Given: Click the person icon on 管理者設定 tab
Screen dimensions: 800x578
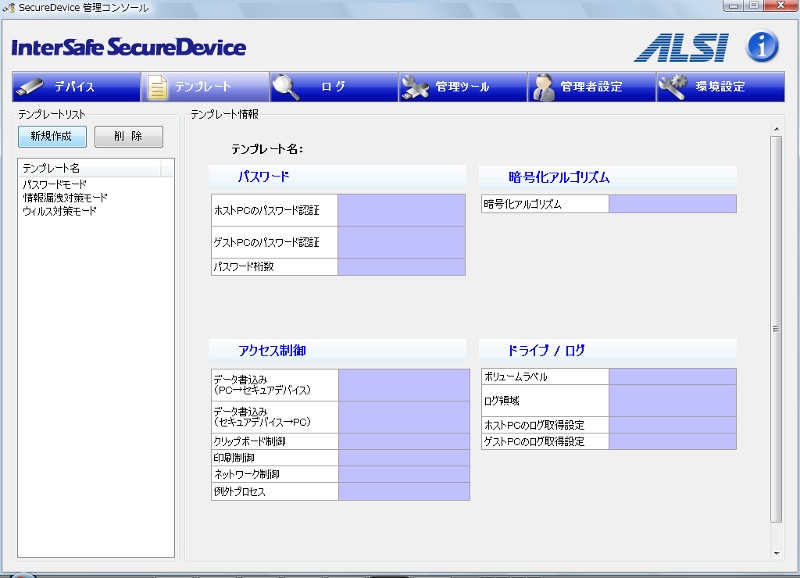Looking at the screenshot, I should [543, 87].
